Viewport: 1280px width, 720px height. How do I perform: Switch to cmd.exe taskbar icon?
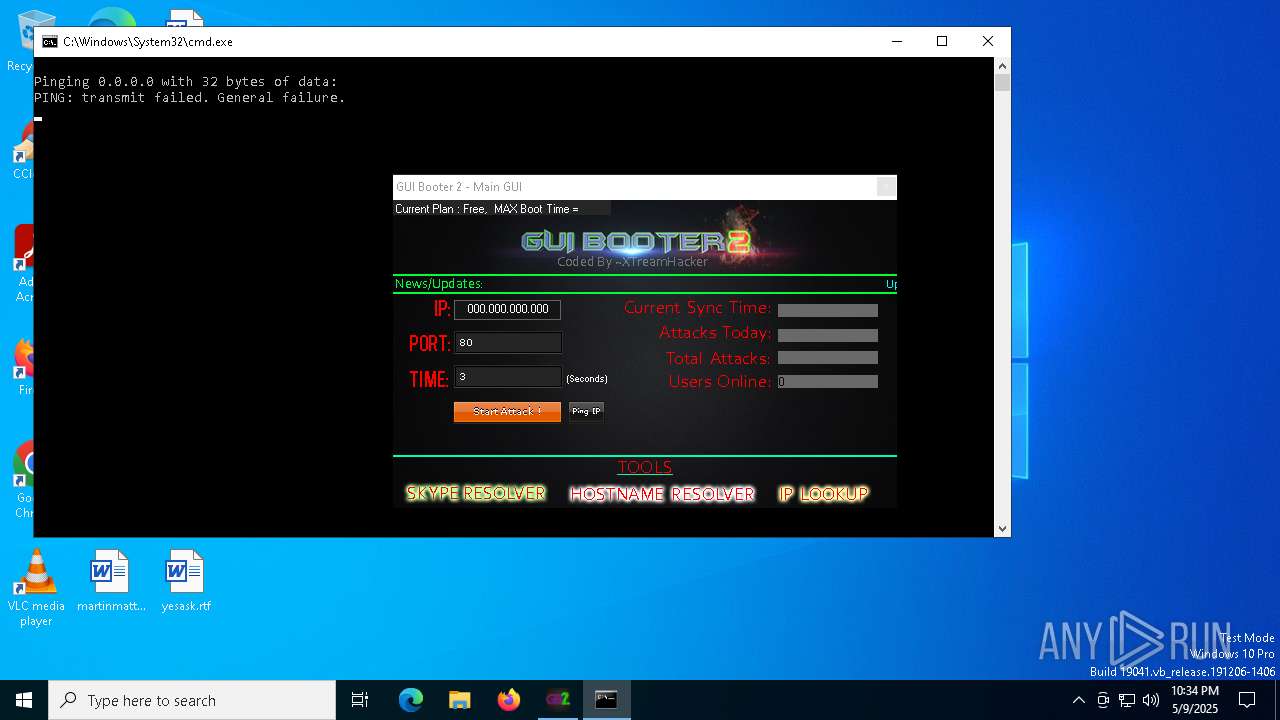[x=606, y=700]
